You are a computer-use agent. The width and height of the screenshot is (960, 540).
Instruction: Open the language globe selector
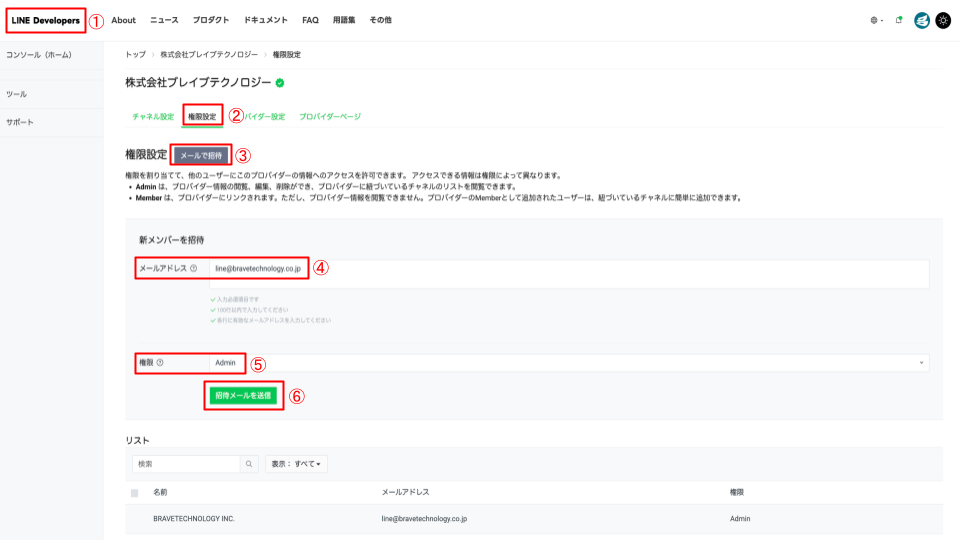(x=876, y=20)
